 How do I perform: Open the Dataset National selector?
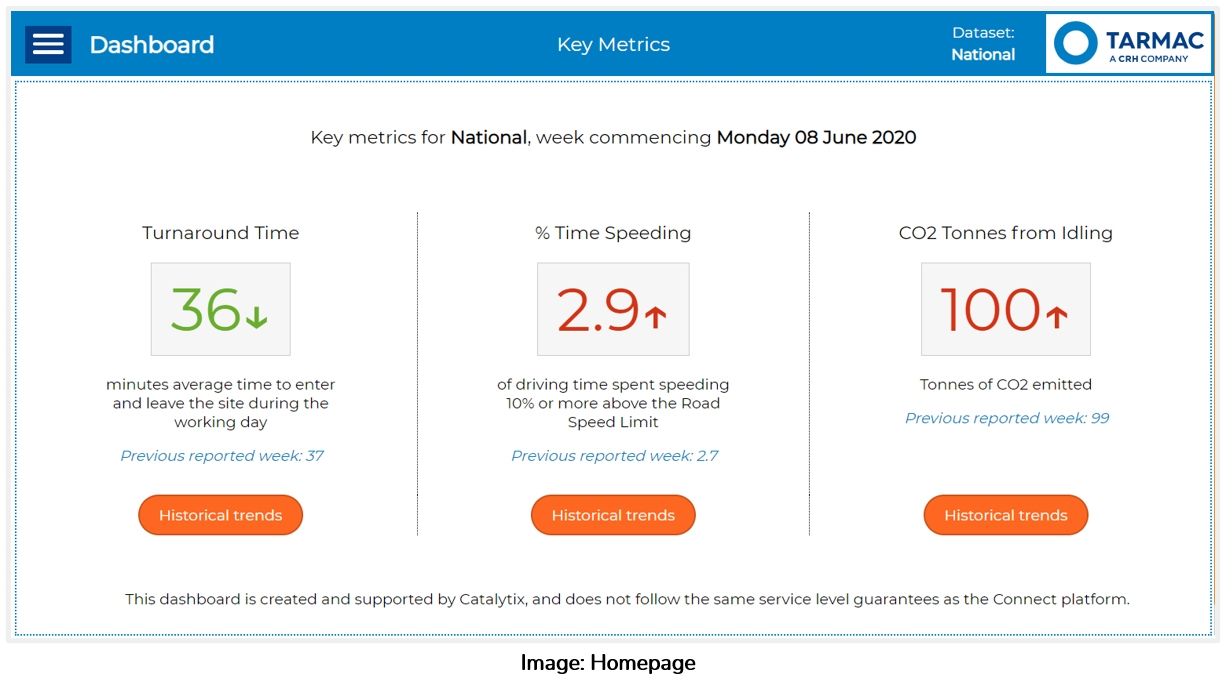click(982, 45)
